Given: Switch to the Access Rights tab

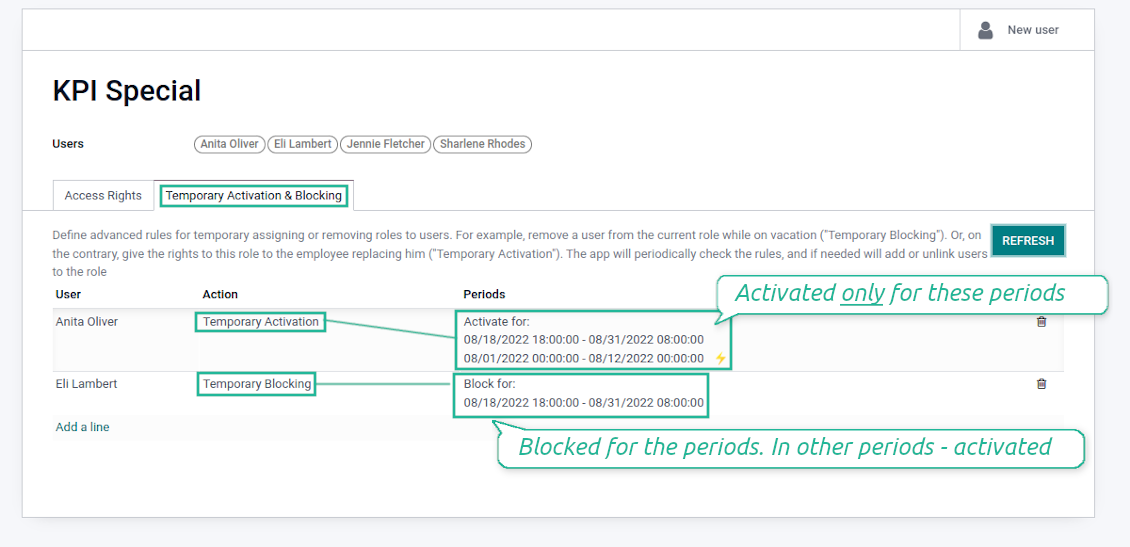Looking at the screenshot, I should (x=103, y=195).
